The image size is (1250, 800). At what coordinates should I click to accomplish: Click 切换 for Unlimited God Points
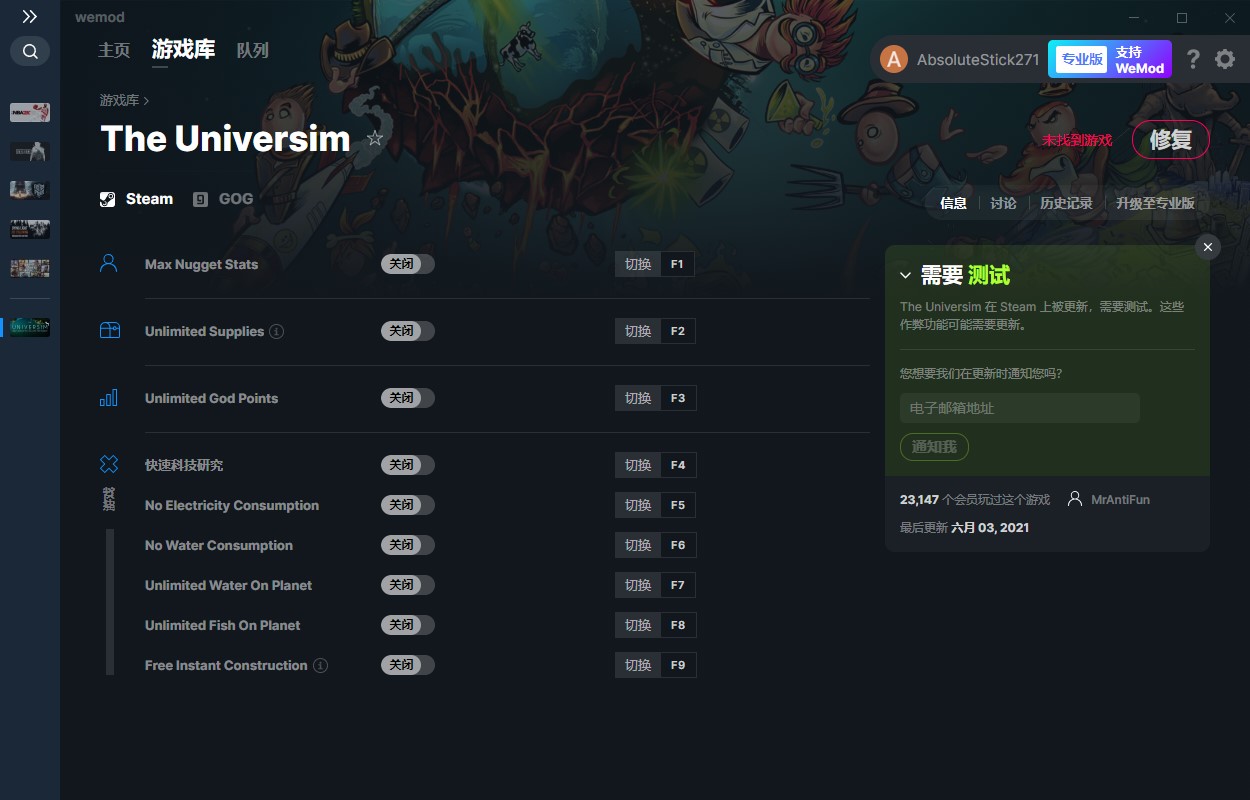pos(638,398)
